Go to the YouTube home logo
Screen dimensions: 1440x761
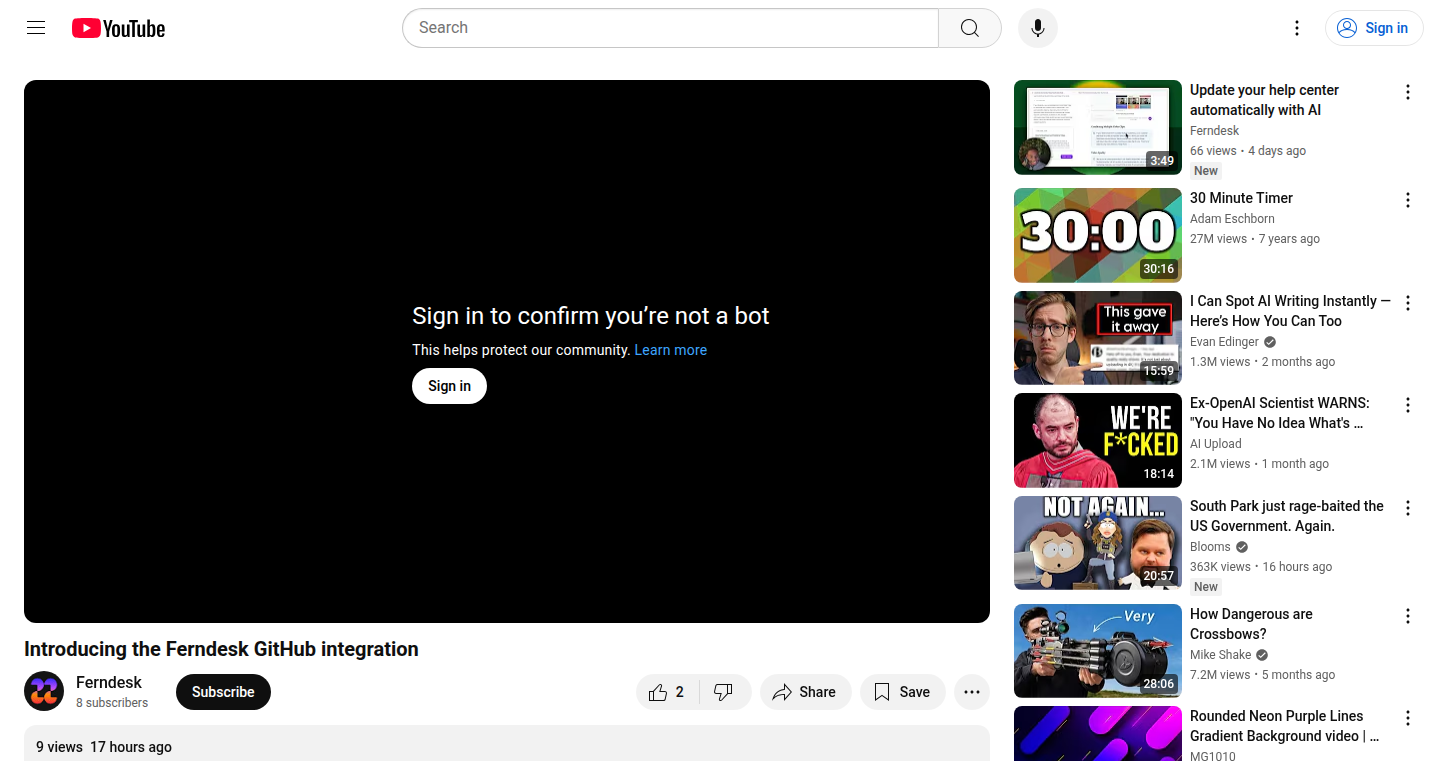[x=118, y=28]
